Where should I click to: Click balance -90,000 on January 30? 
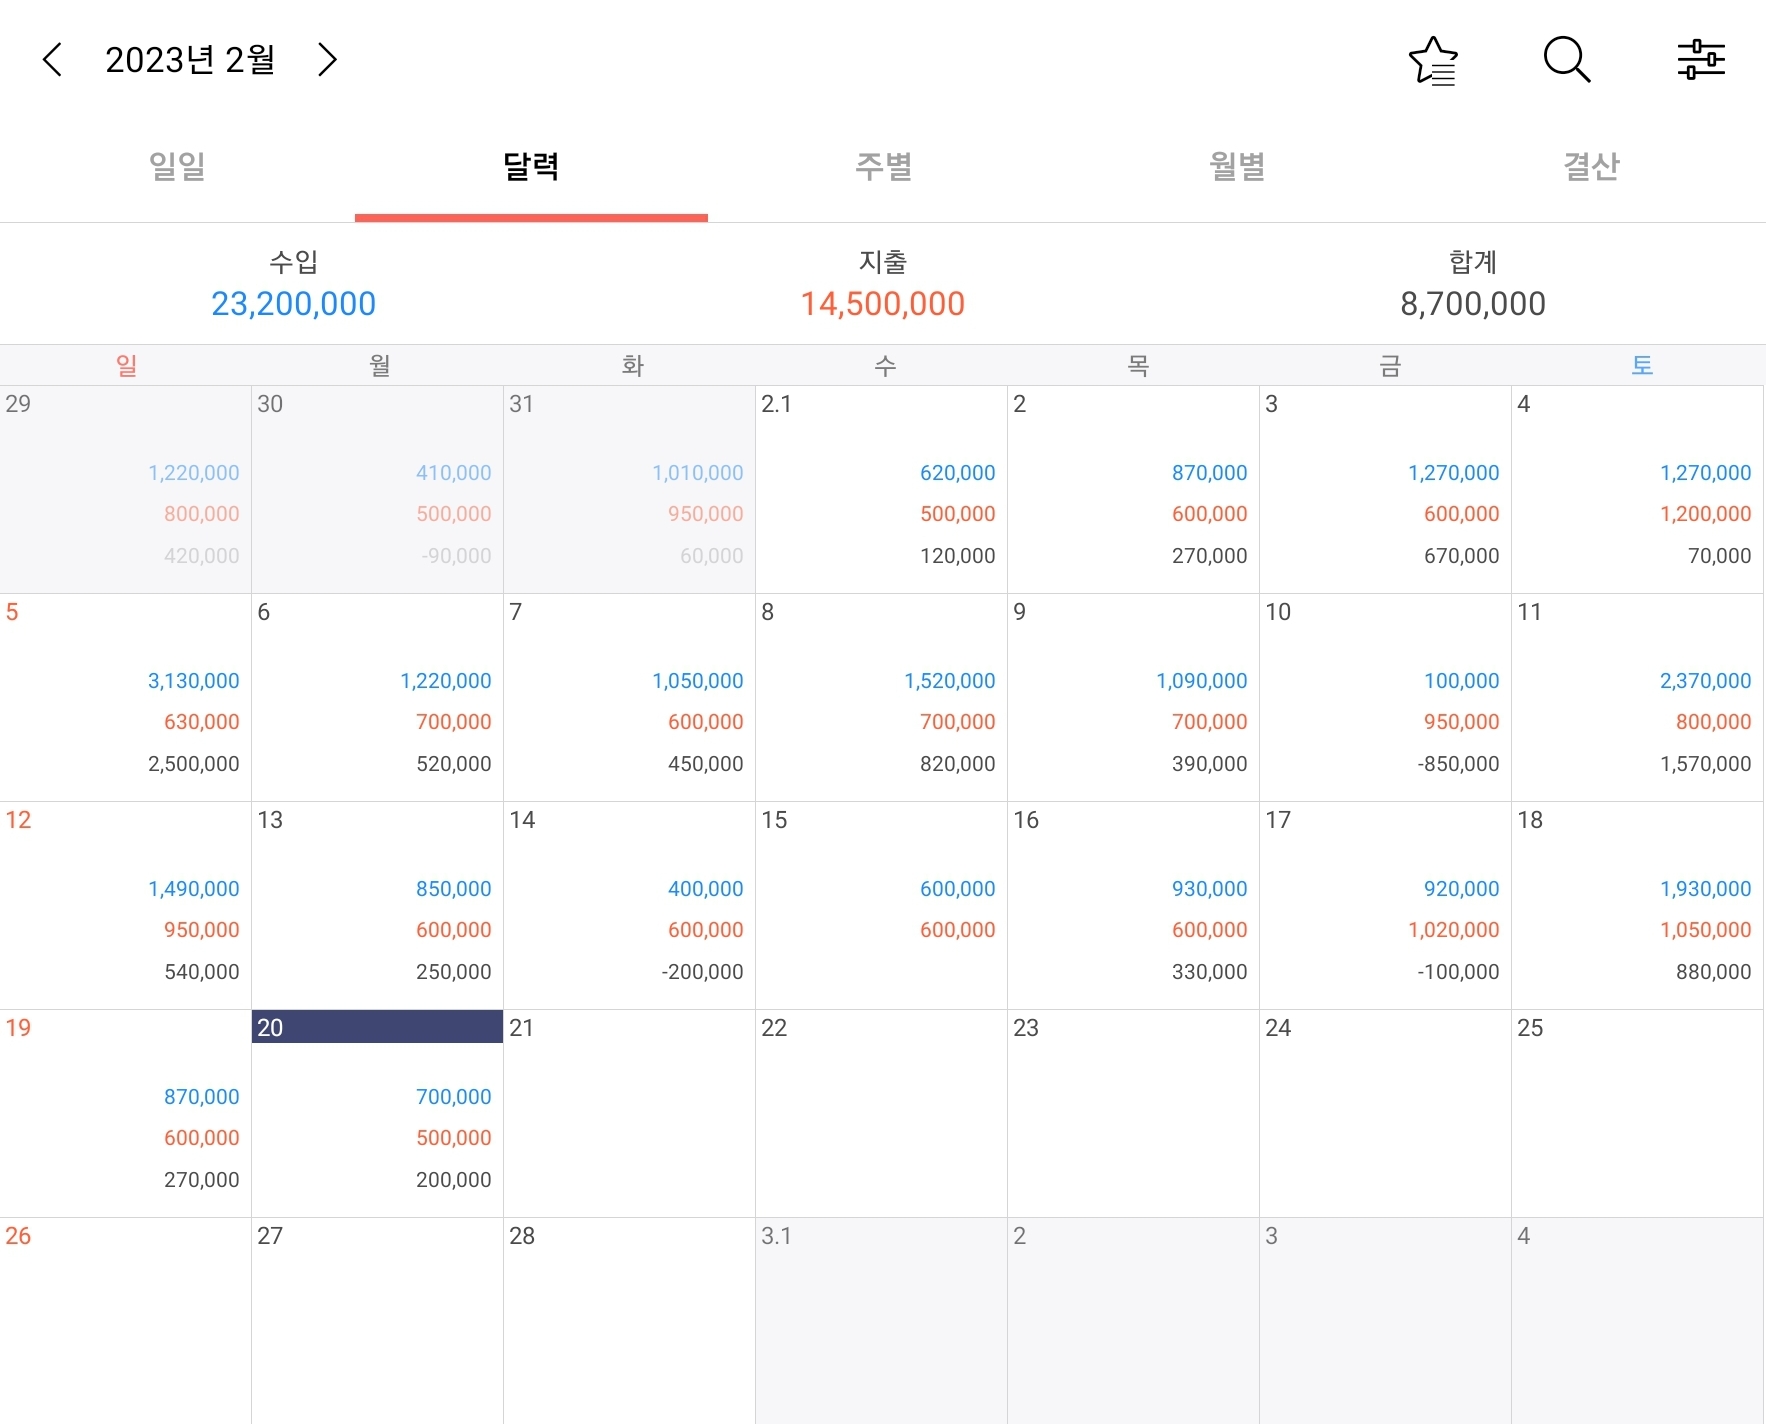(456, 556)
